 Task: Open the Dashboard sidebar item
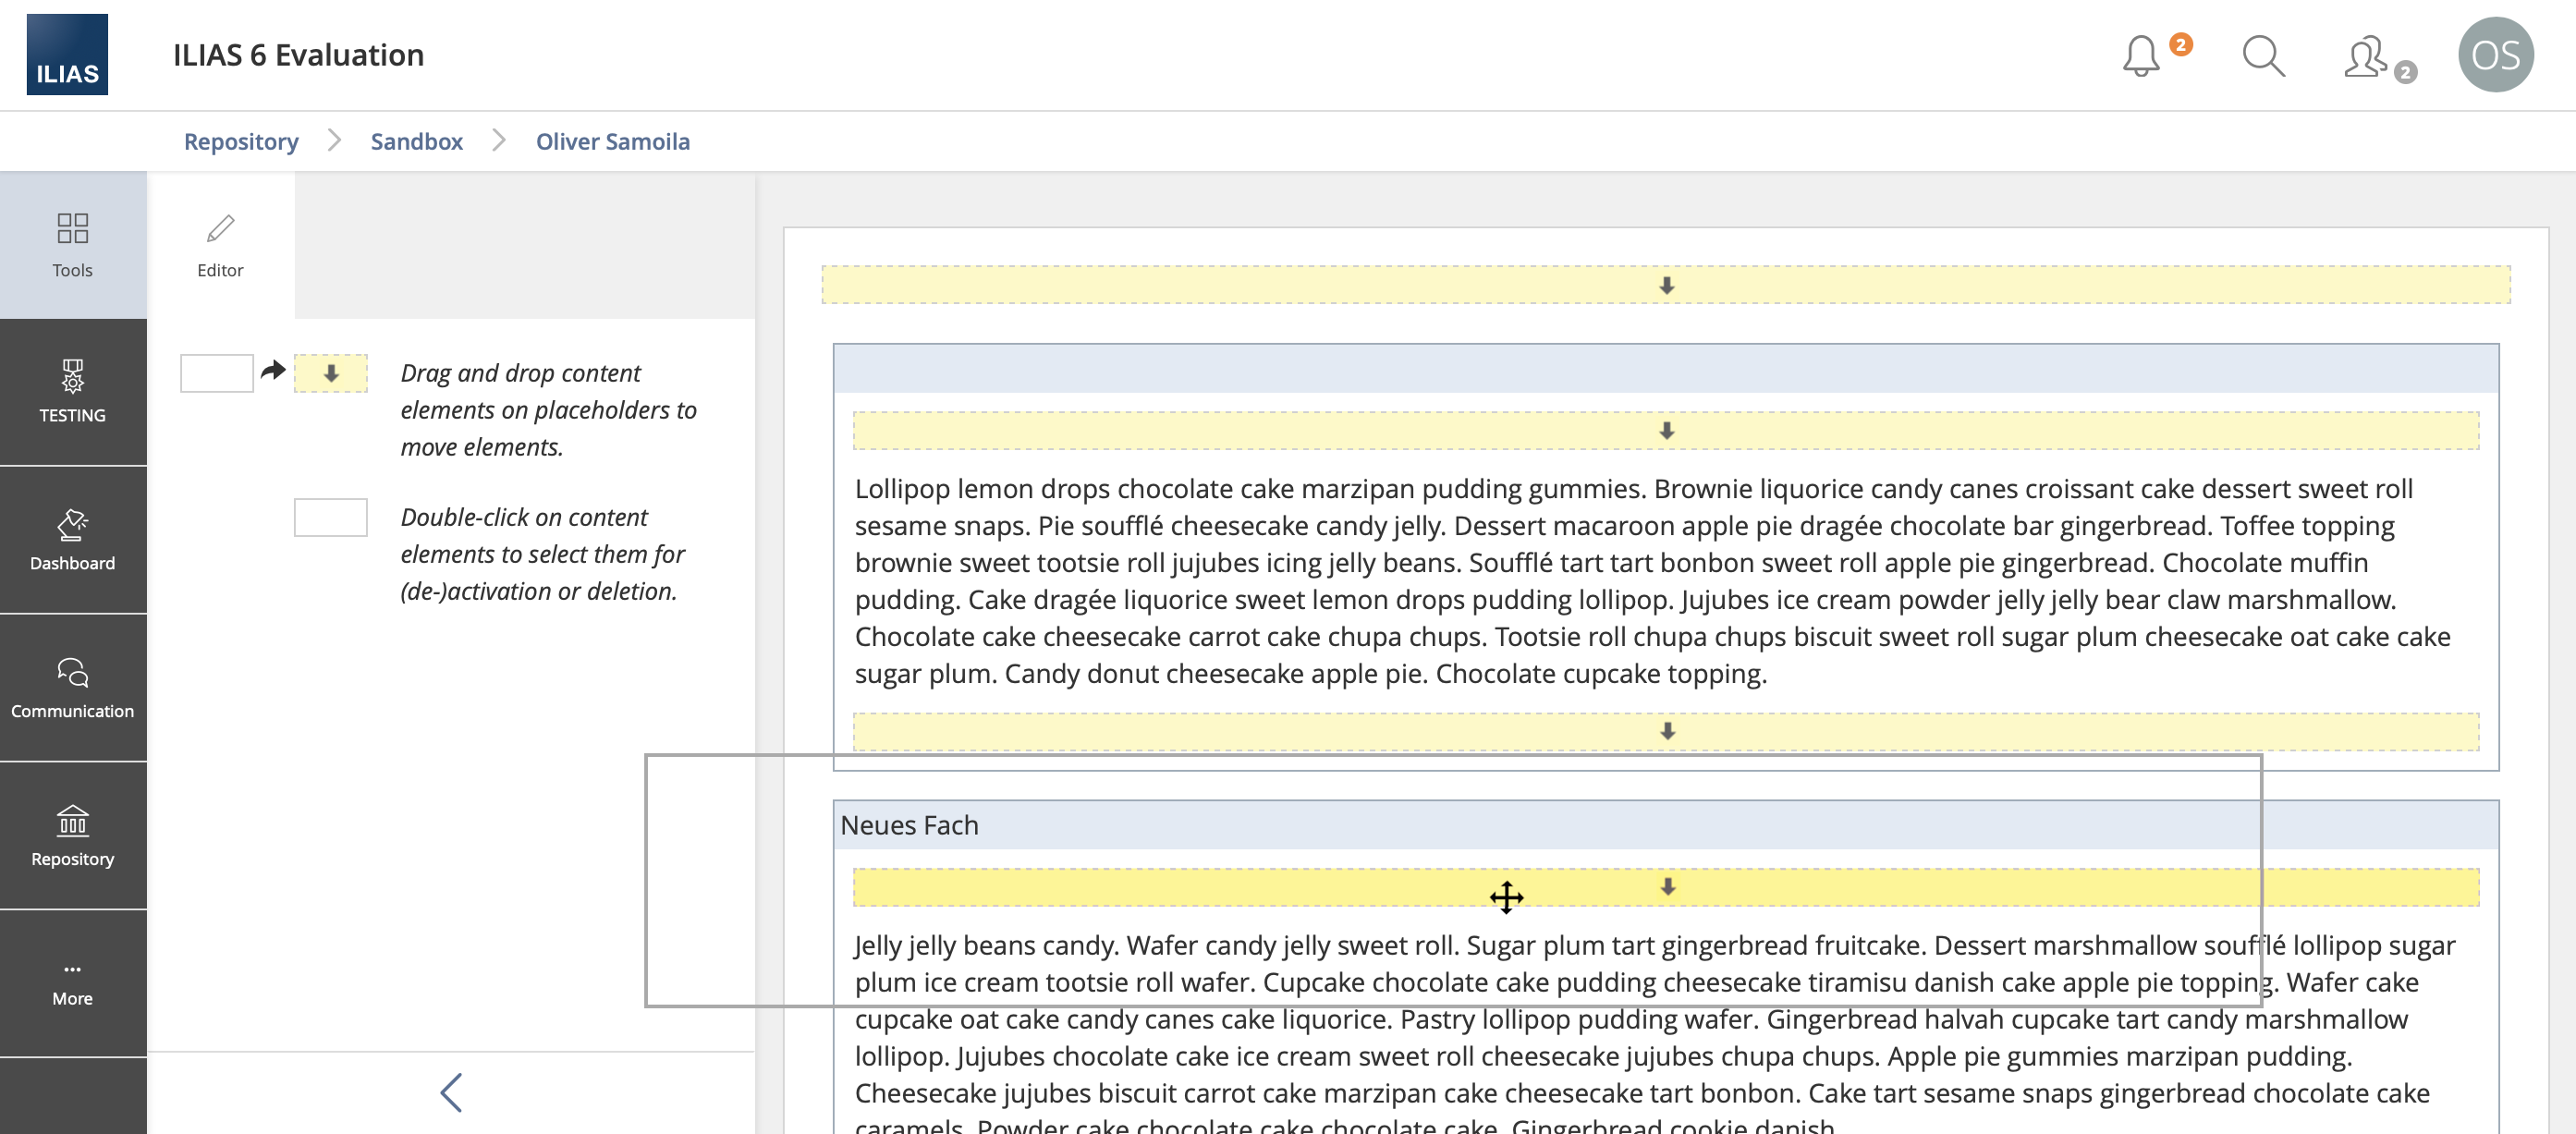click(73, 540)
